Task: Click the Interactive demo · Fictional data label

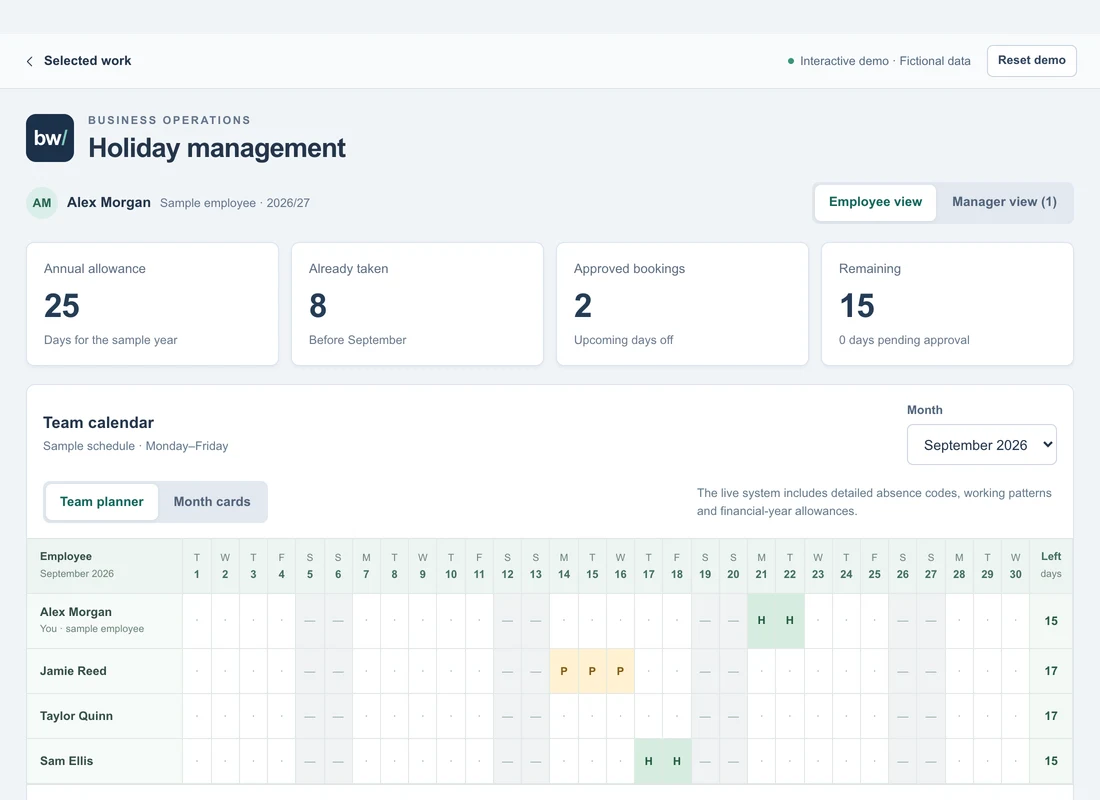Action: tap(885, 61)
